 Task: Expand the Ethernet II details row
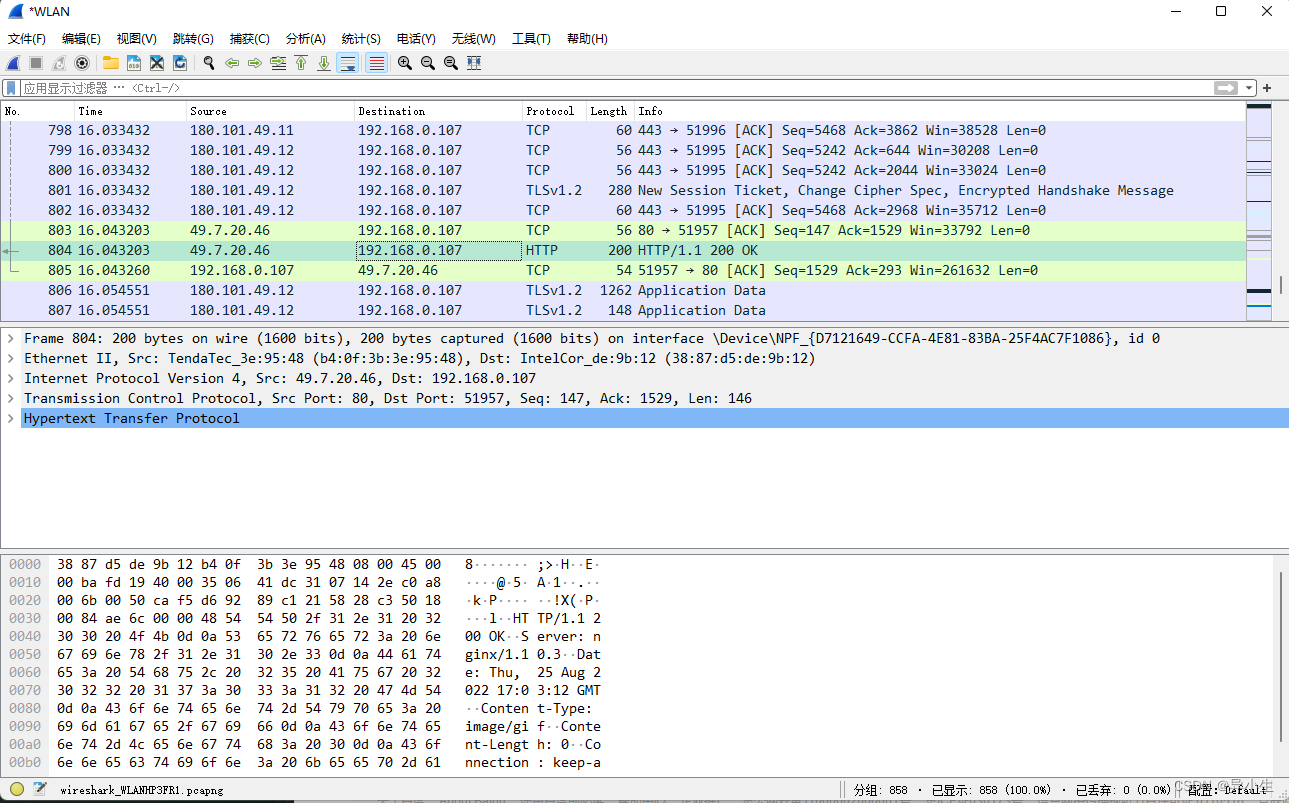tap(10, 358)
